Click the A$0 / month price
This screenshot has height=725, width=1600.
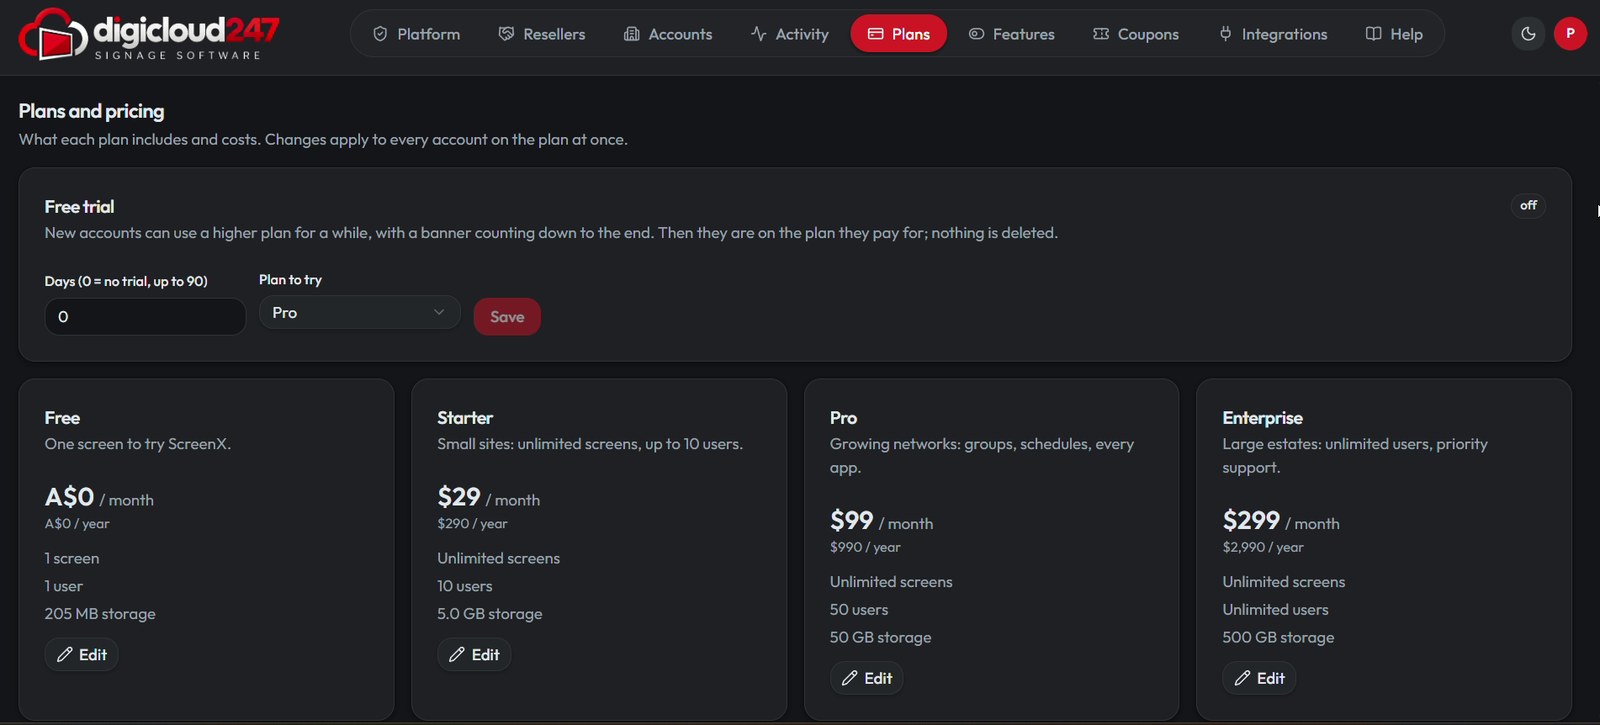[x=99, y=497]
